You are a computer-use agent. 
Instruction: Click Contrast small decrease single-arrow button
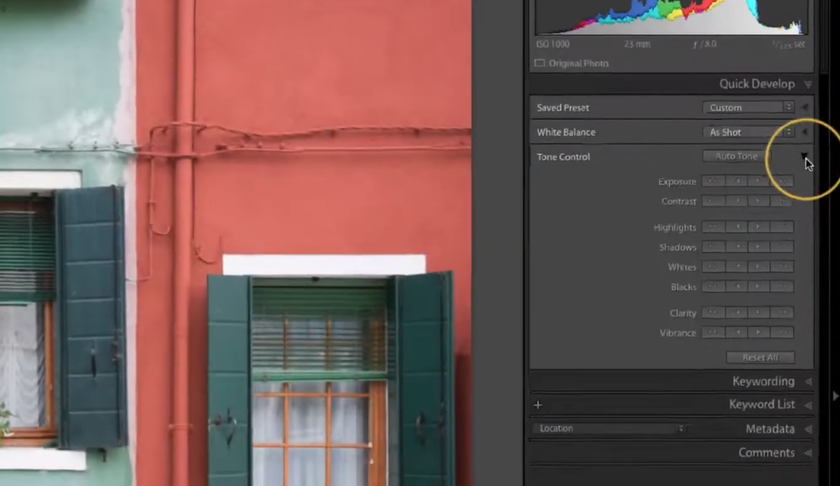737,201
